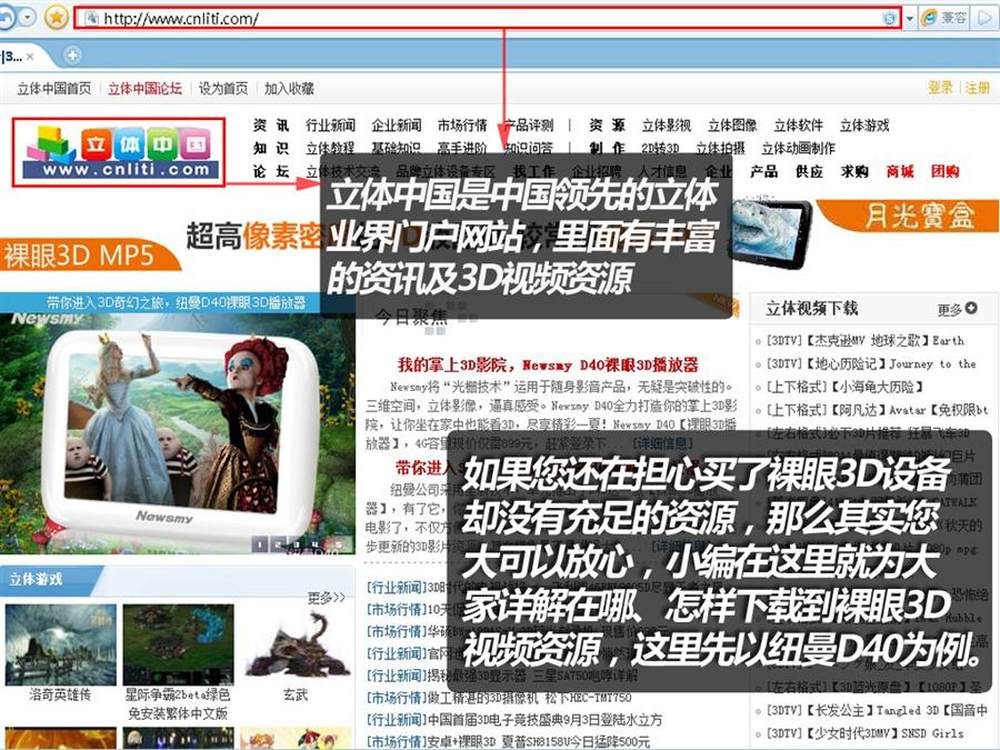The height and width of the screenshot is (750, 1000).
Task: Open the 企业新闻 menu item
Action: tap(396, 125)
